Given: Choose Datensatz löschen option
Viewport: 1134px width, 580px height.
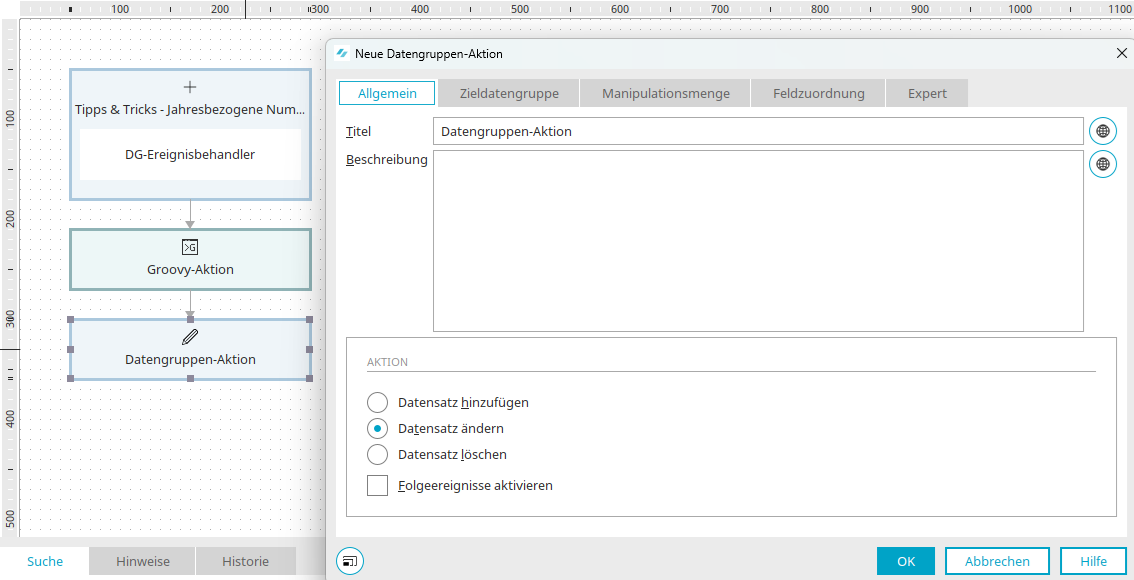Looking at the screenshot, I should 378,455.
